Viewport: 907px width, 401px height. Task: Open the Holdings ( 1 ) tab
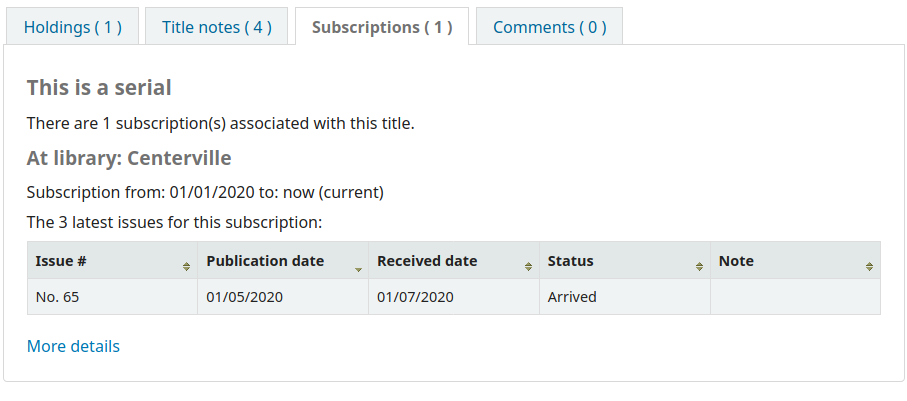[73, 27]
